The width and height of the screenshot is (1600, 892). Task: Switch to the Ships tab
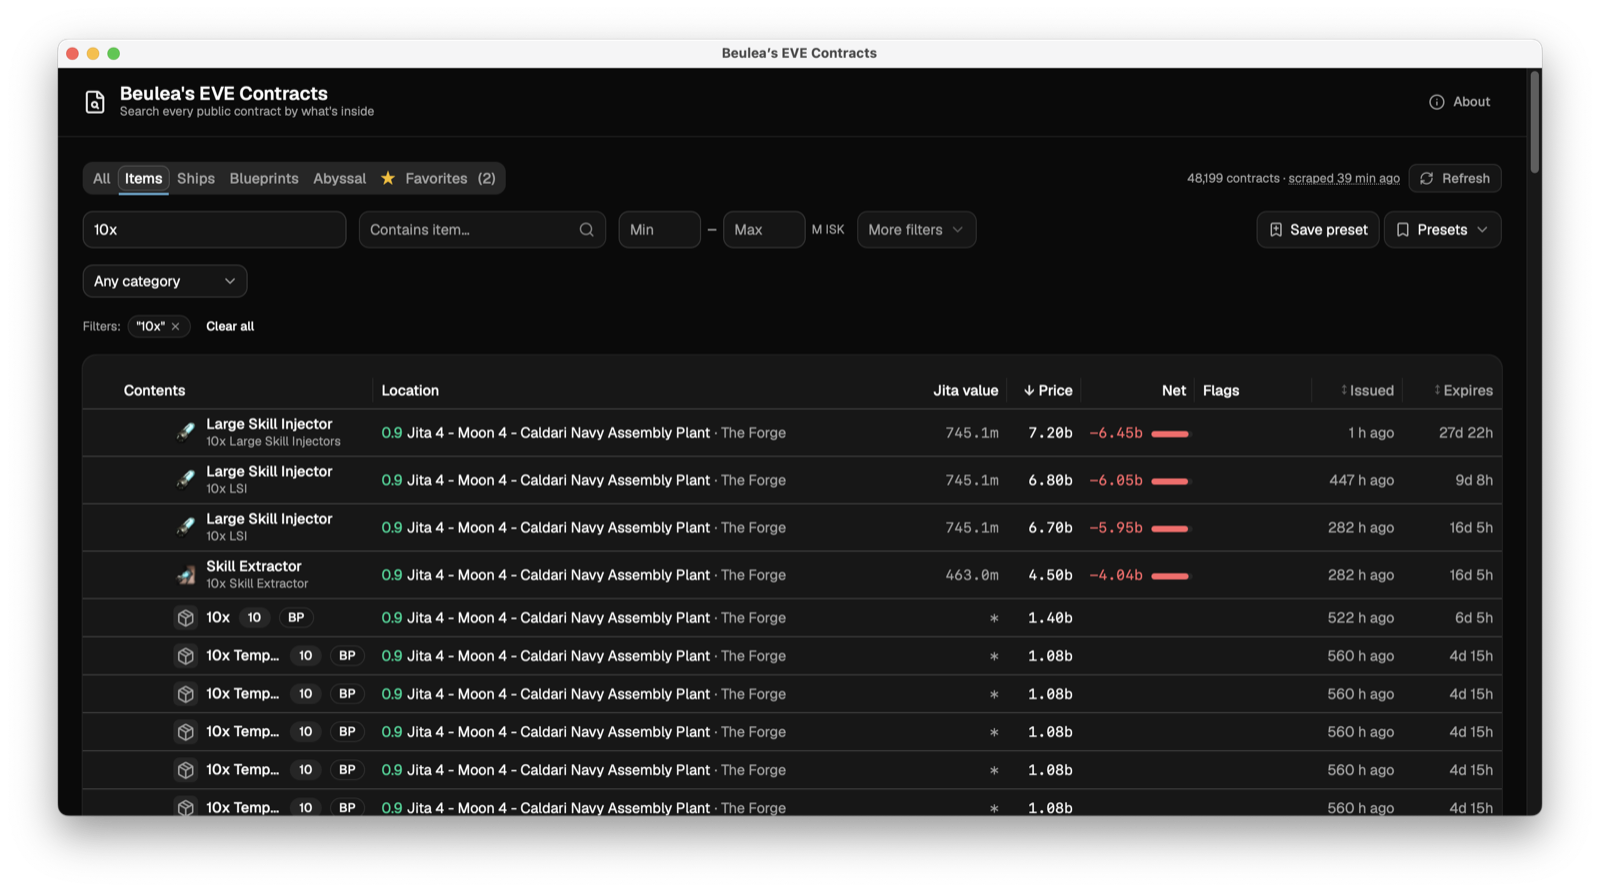[196, 178]
